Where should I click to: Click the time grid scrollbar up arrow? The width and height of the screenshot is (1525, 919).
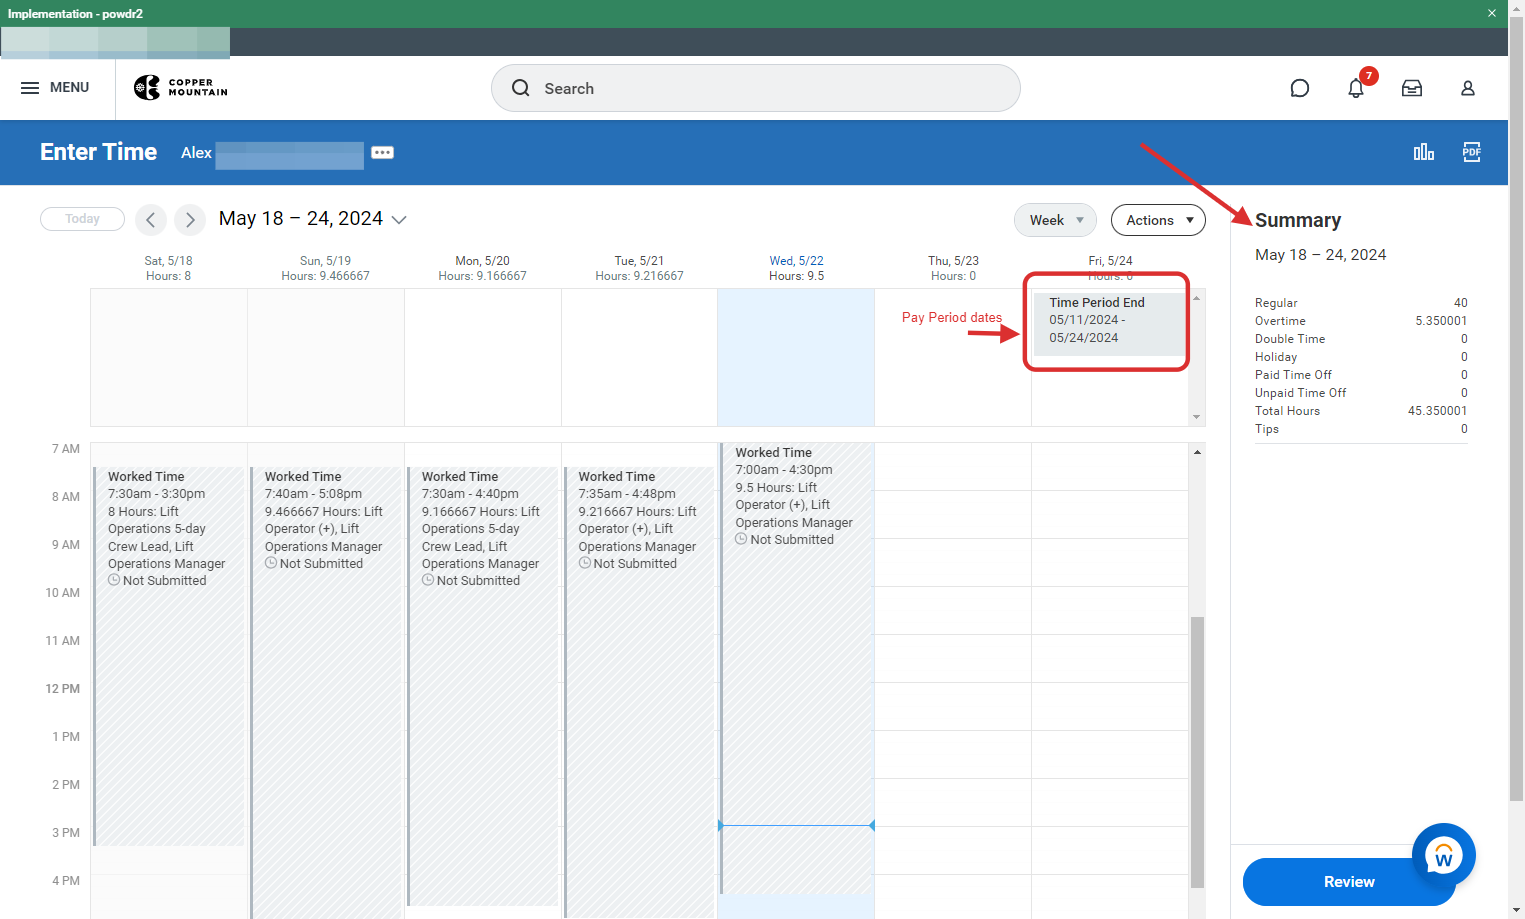(x=1197, y=452)
